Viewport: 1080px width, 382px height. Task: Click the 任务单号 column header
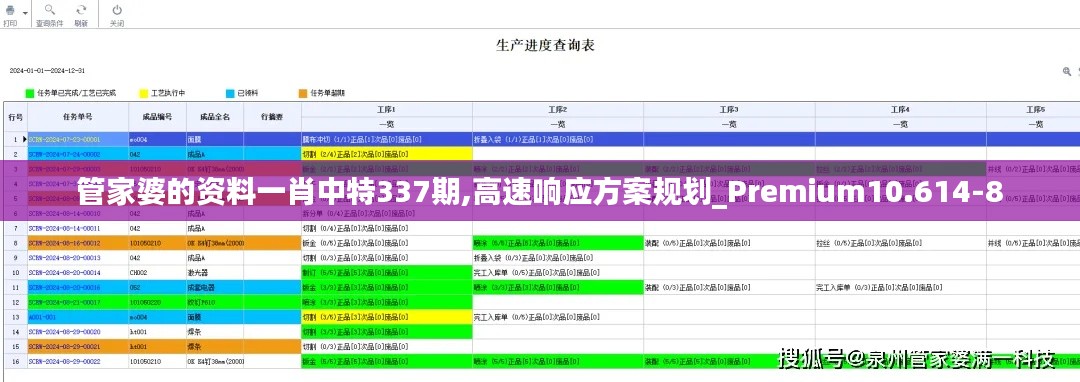tap(78, 117)
